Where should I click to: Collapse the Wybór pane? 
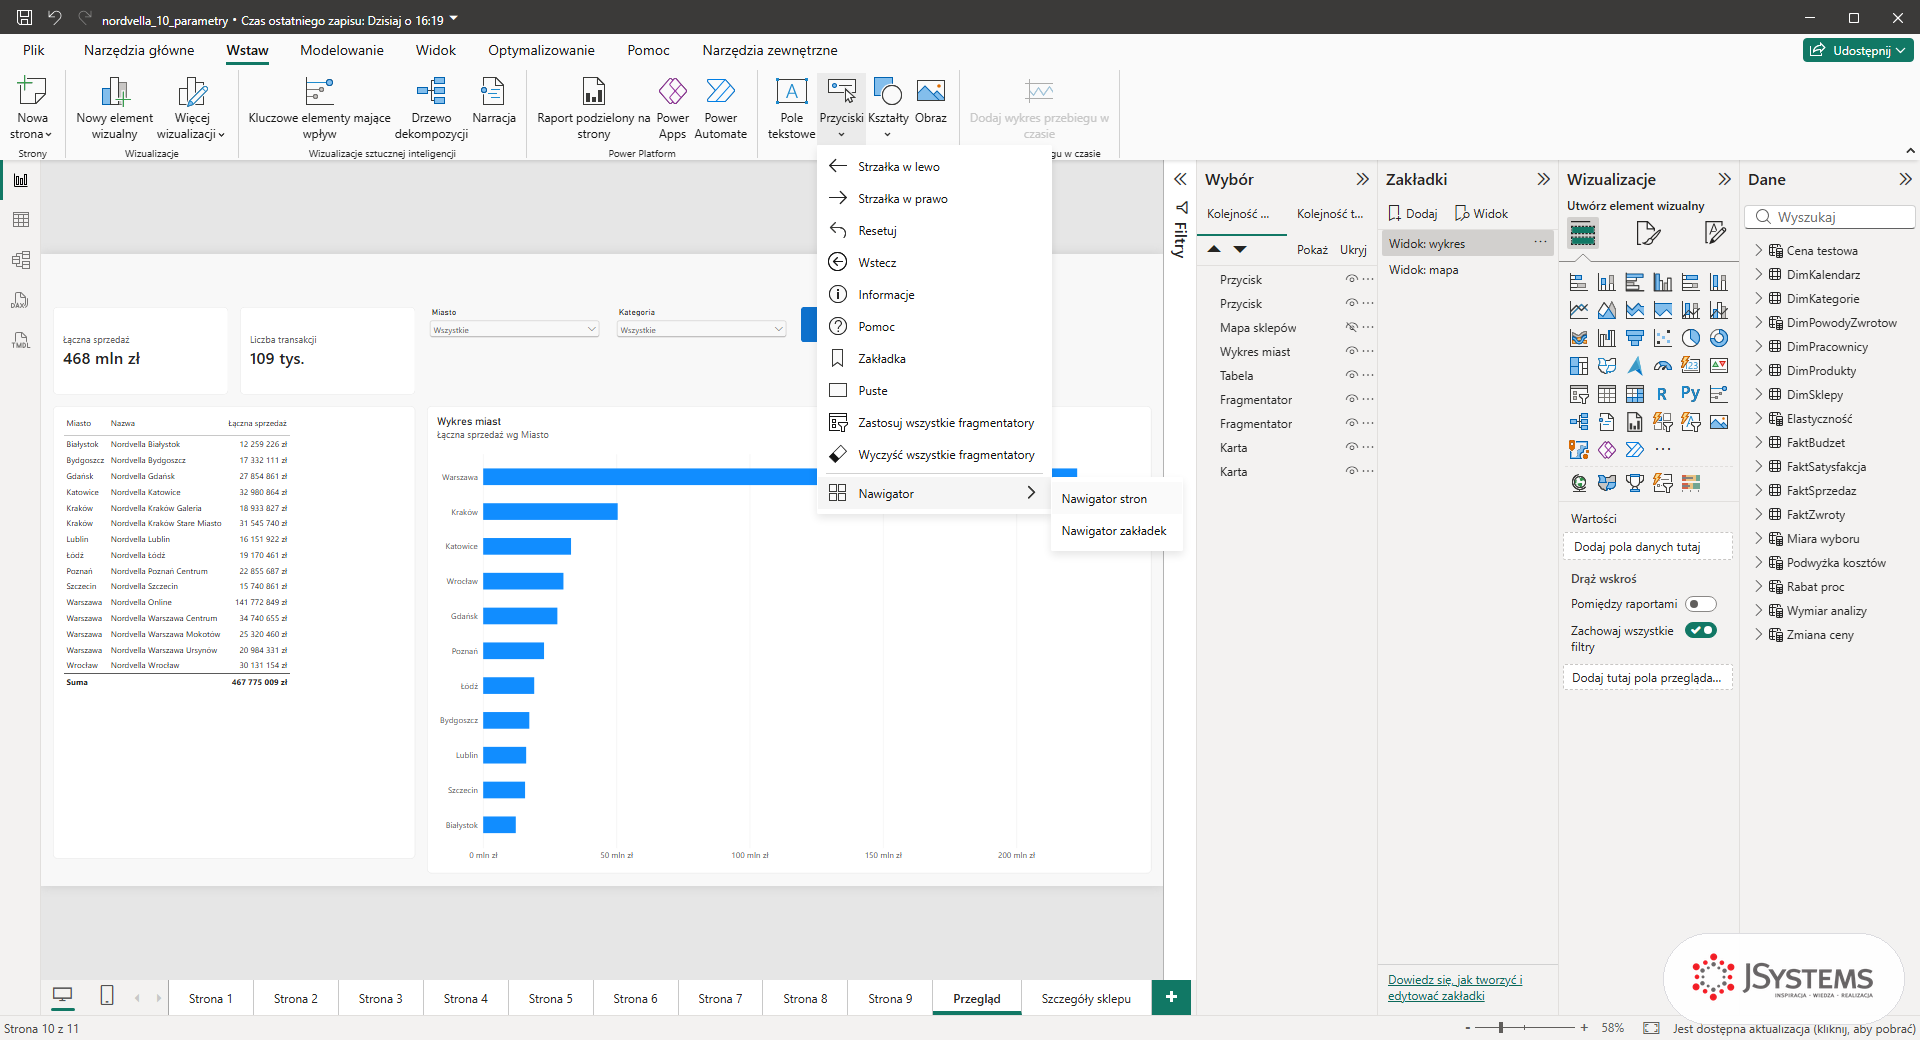(x=1362, y=179)
